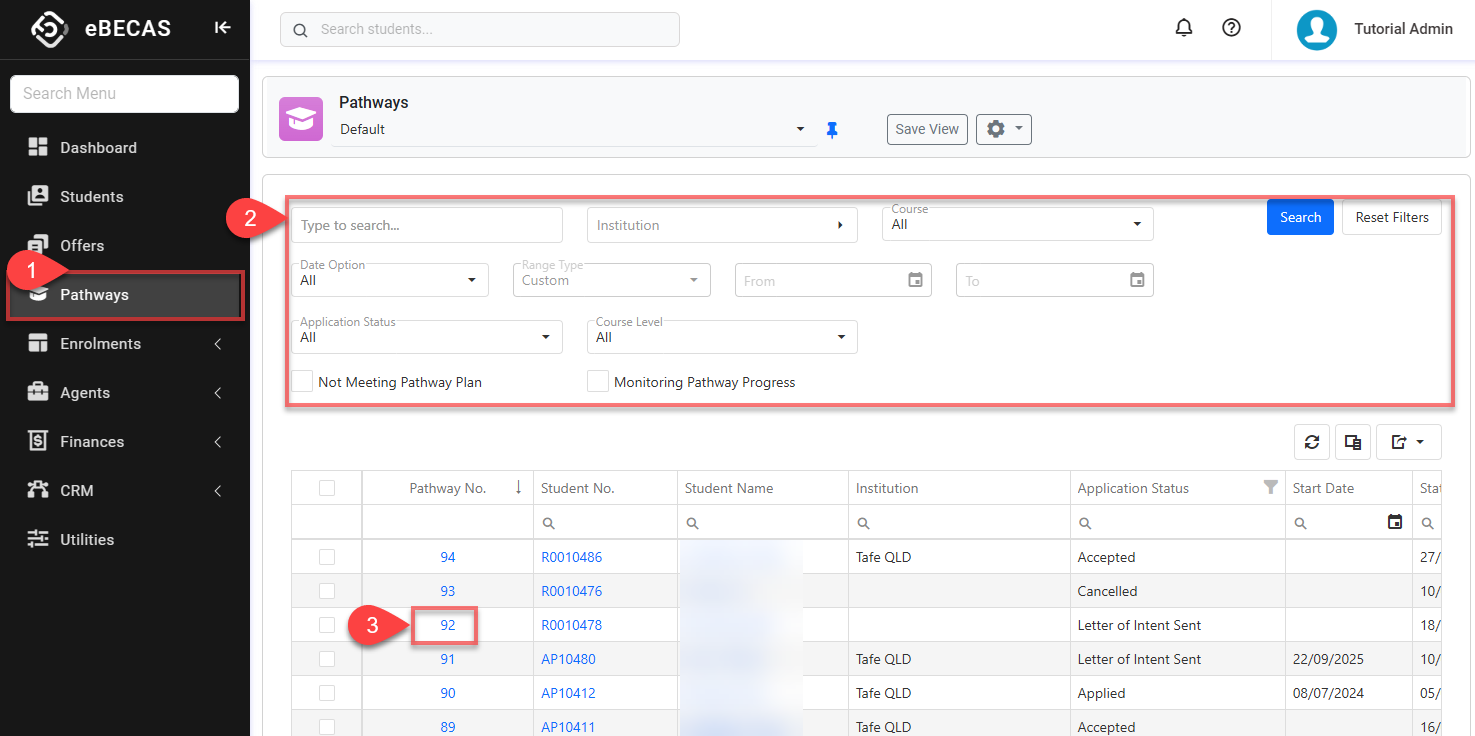This screenshot has width=1475, height=736.
Task: Click the Type to search field
Action: [x=427, y=225]
